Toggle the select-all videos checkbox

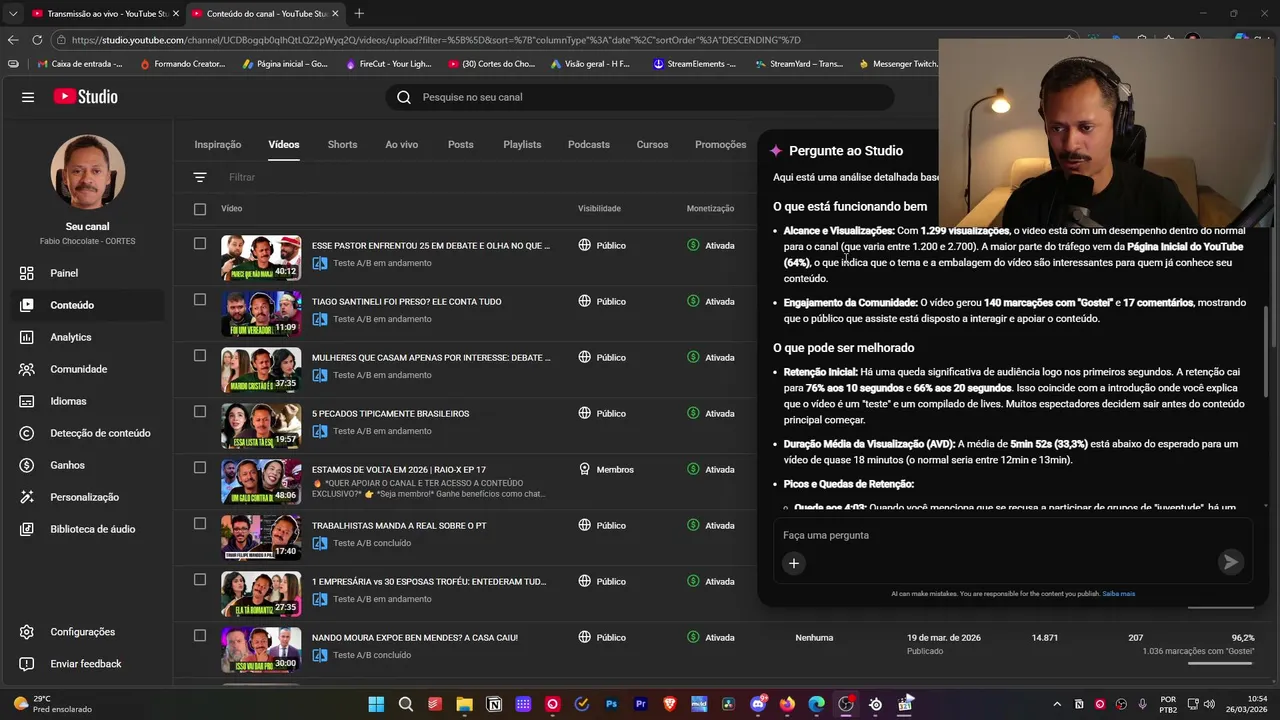(x=200, y=209)
